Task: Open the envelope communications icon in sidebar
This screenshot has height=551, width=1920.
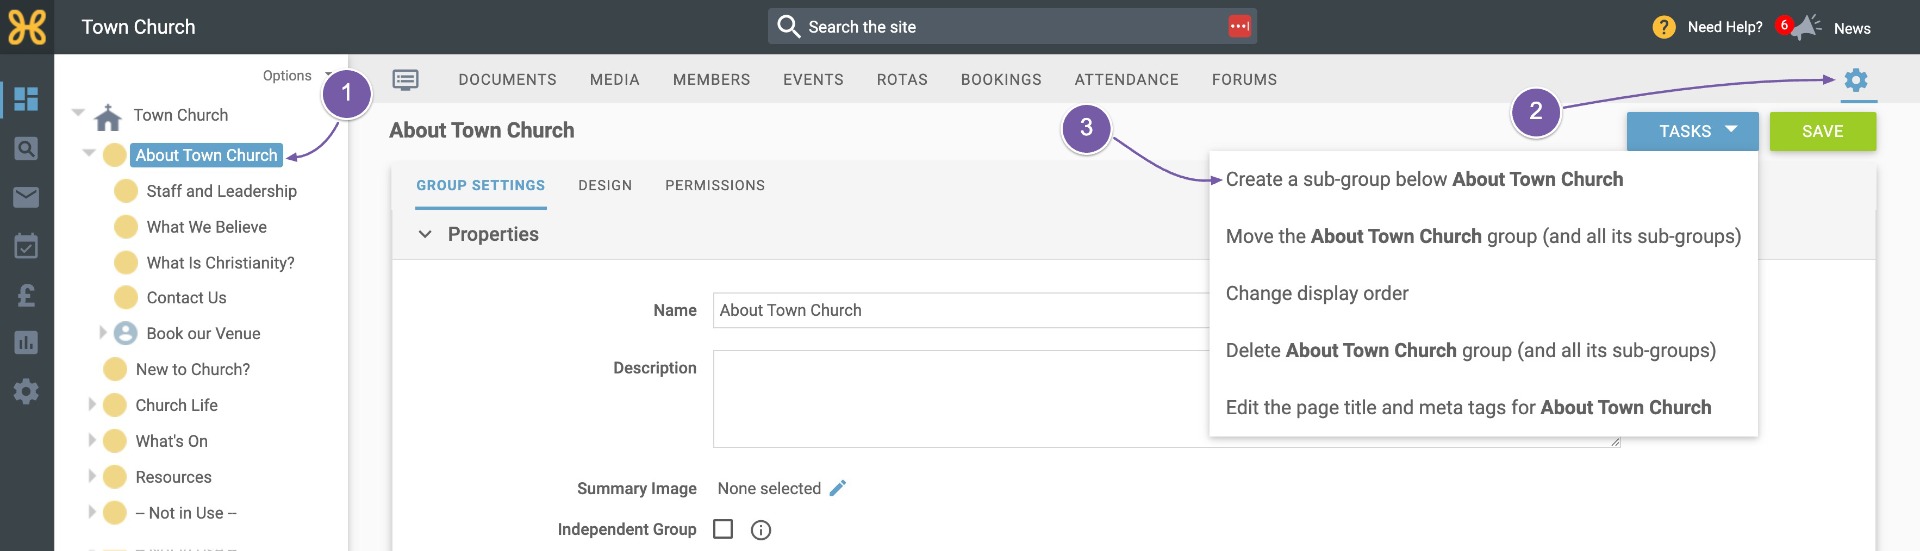Action: 27,197
